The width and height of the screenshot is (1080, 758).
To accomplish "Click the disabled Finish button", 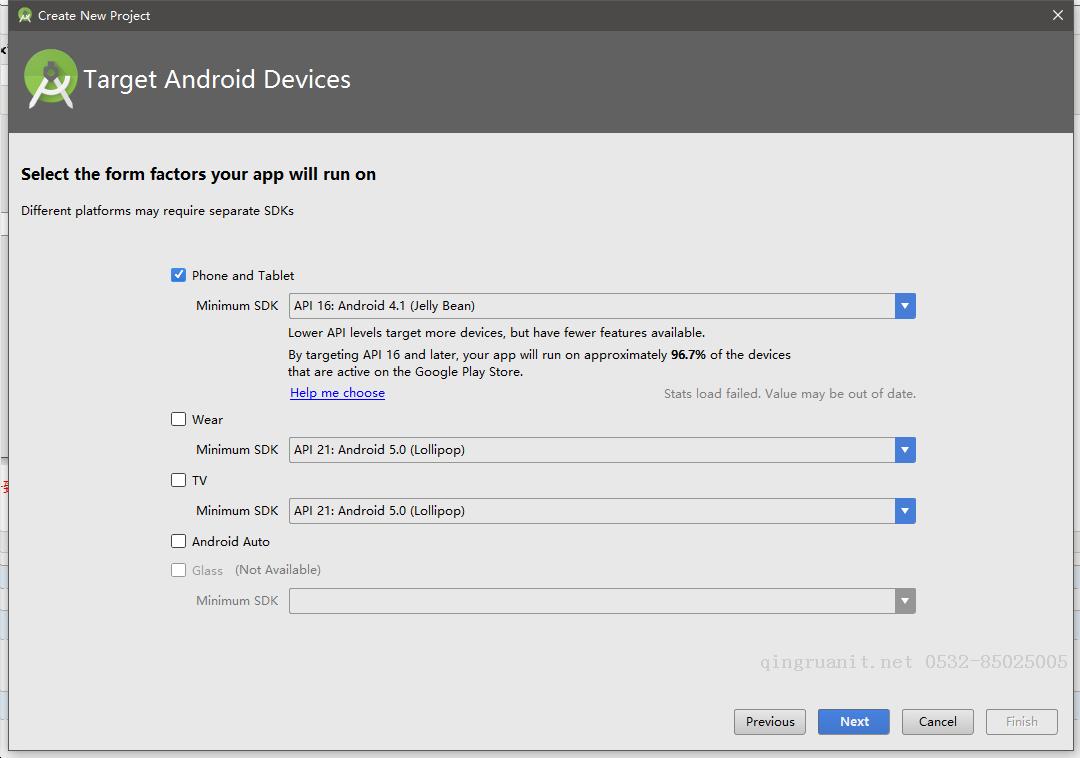I will pyautogui.click(x=1021, y=722).
